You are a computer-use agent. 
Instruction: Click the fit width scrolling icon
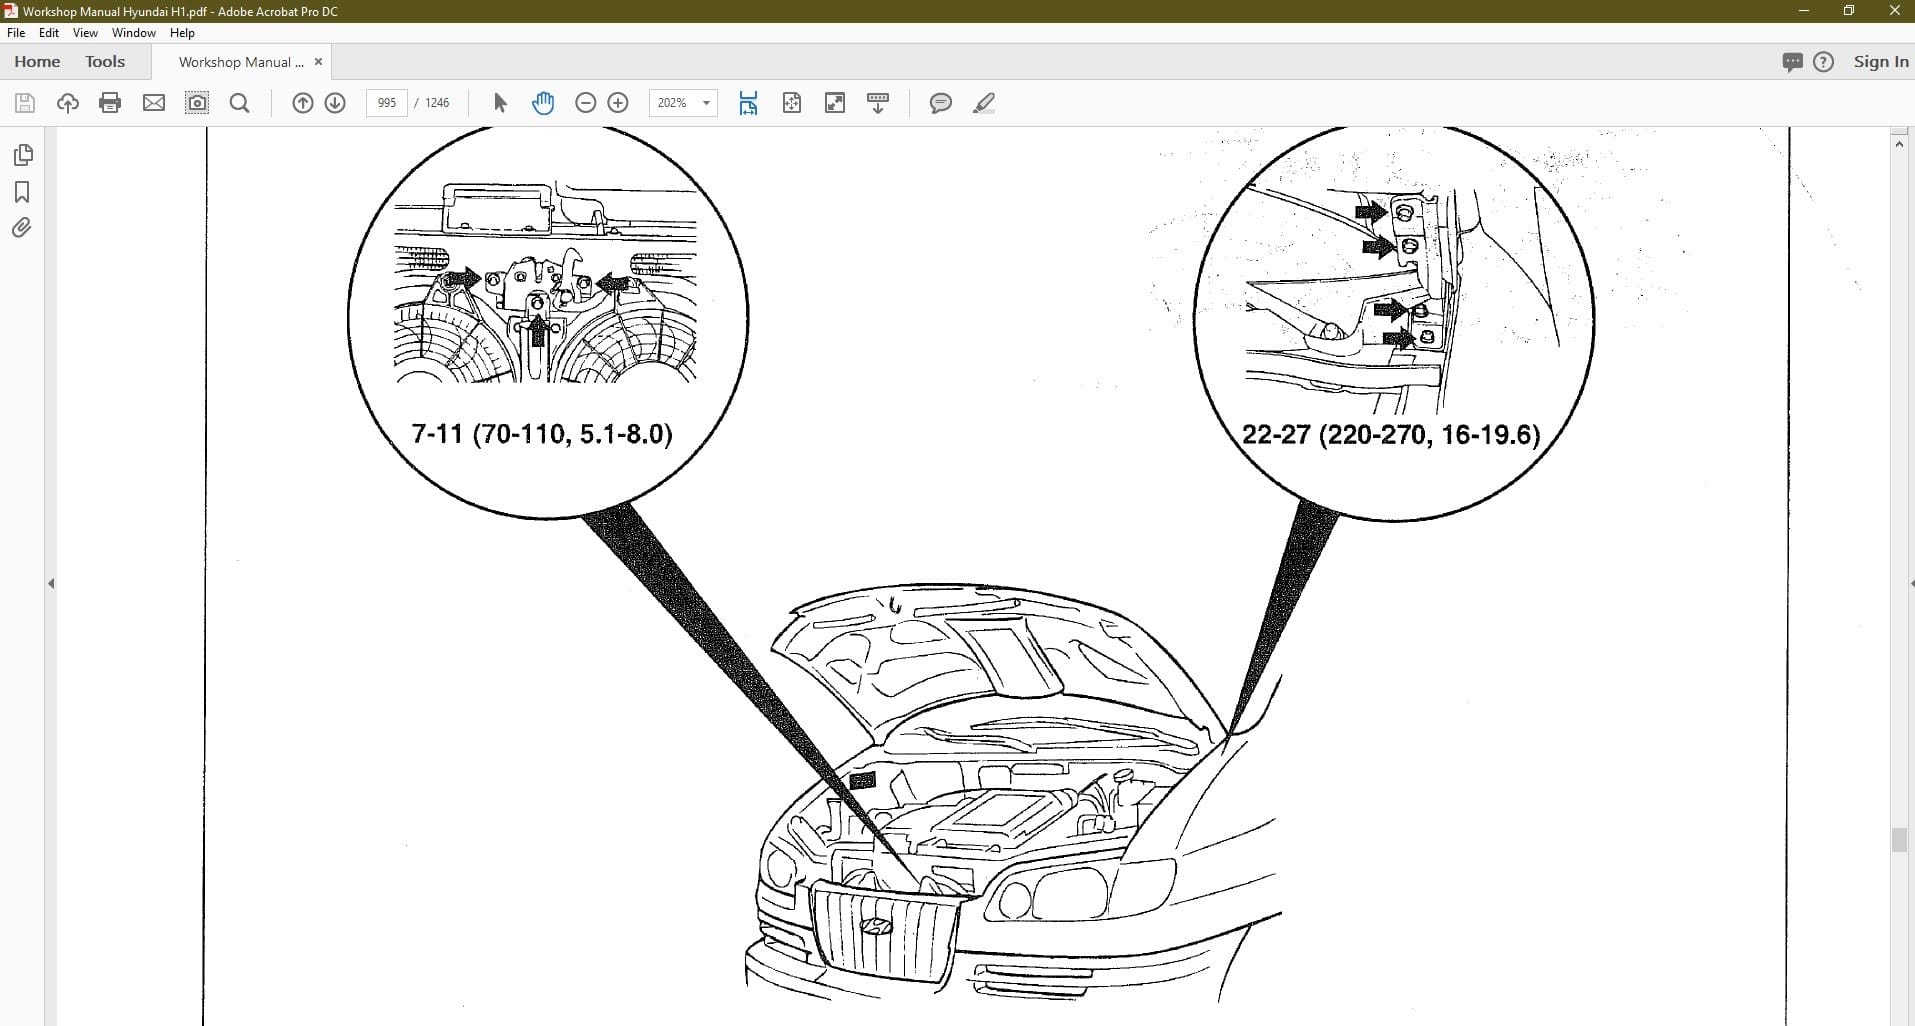pos(748,103)
